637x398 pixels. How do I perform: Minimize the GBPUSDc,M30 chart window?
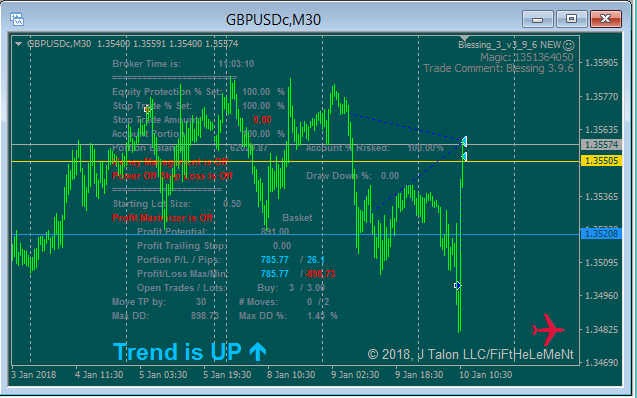pyautogui.click(x=537, y=19)
